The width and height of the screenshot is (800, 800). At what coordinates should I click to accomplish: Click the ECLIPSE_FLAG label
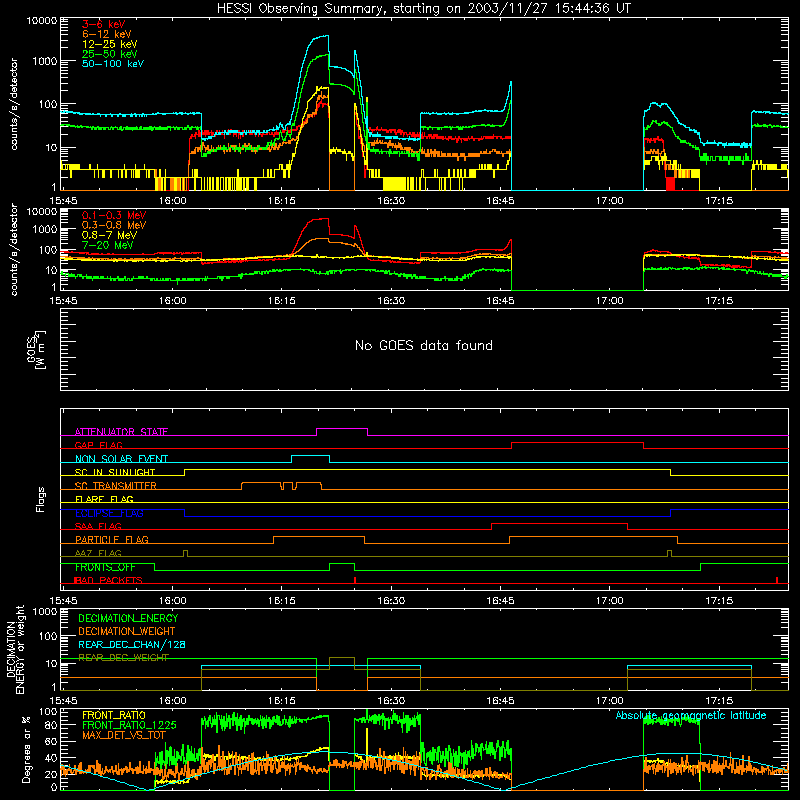pyautogui.click(x=109, y=513)
